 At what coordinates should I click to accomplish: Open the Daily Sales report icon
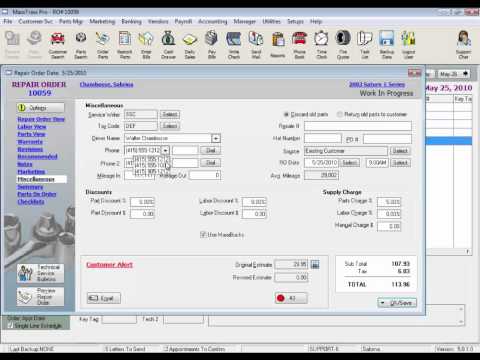pos(190,45)
